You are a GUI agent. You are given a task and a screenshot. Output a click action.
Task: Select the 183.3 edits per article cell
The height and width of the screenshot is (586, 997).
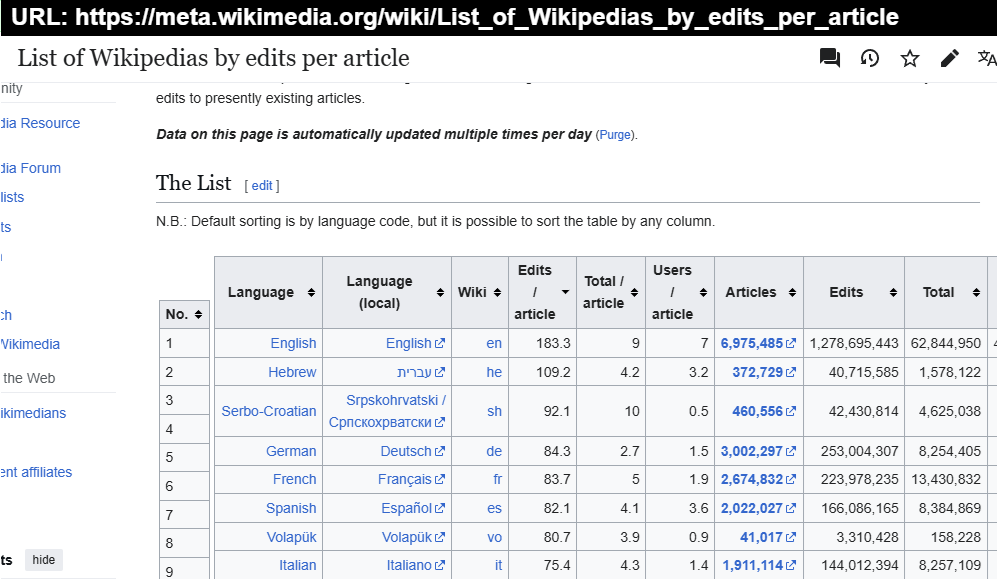tap(542, 343)
